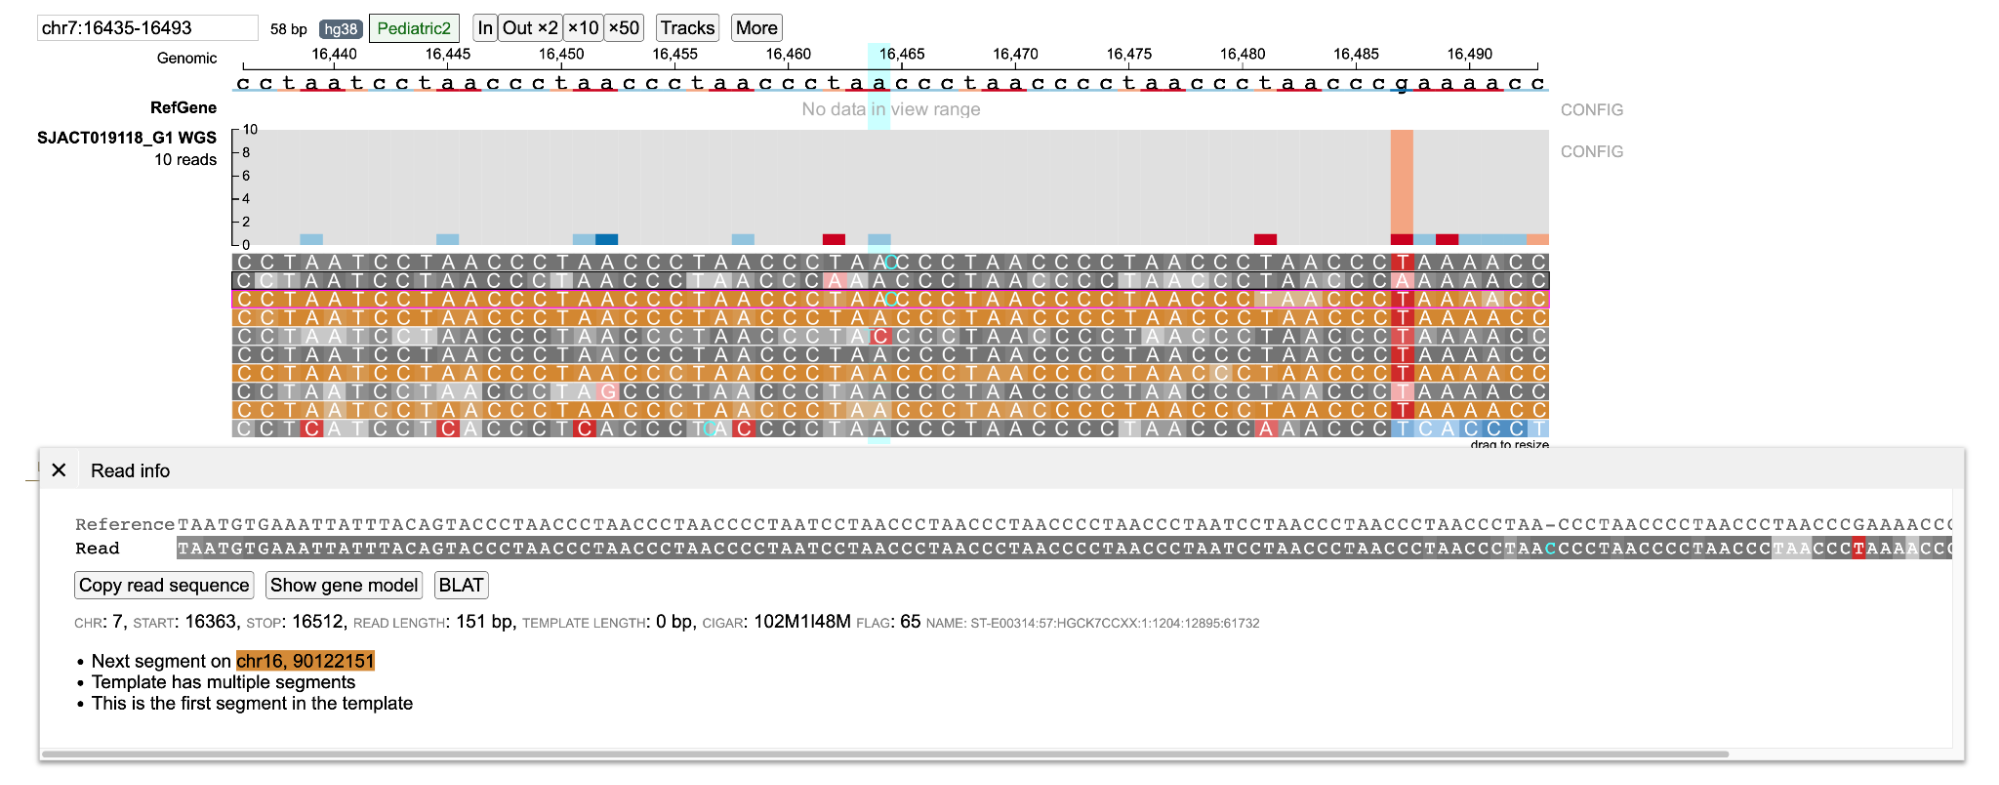Open CONFIG for the RefGene track
The height and width of the screenshot is (785, 1999).
(1591, 110)
